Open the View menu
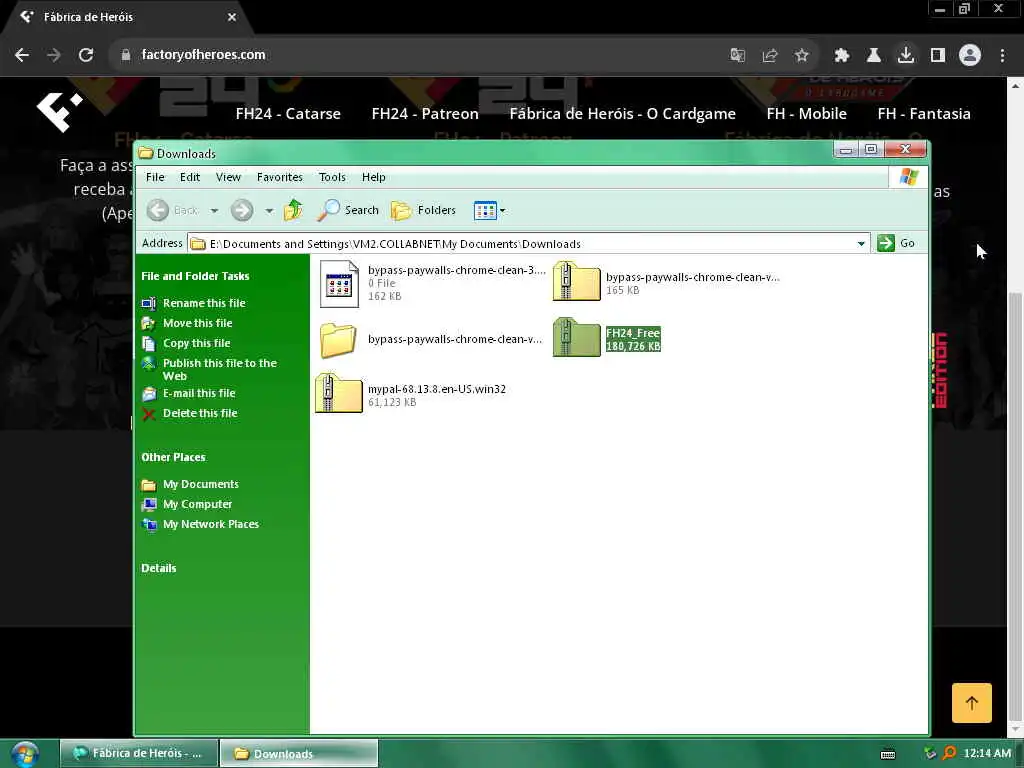This screenshot has width=1024, height=768. 229,177
